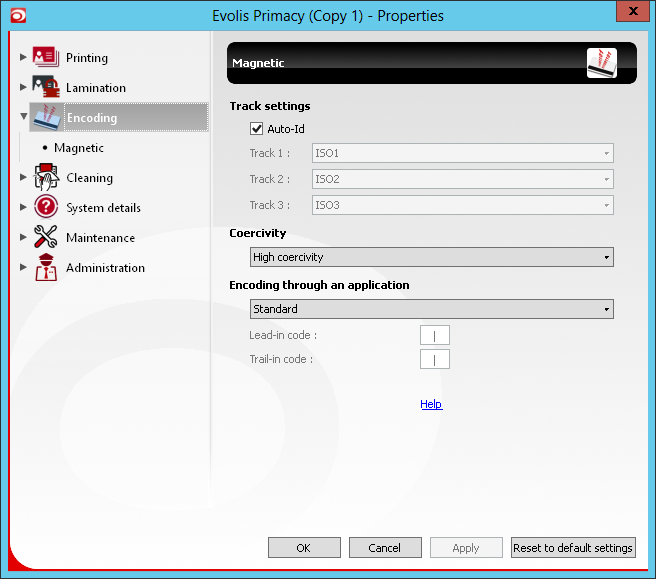
Task: Expand the Lamination tree arrow
Action: pos(23,87)
